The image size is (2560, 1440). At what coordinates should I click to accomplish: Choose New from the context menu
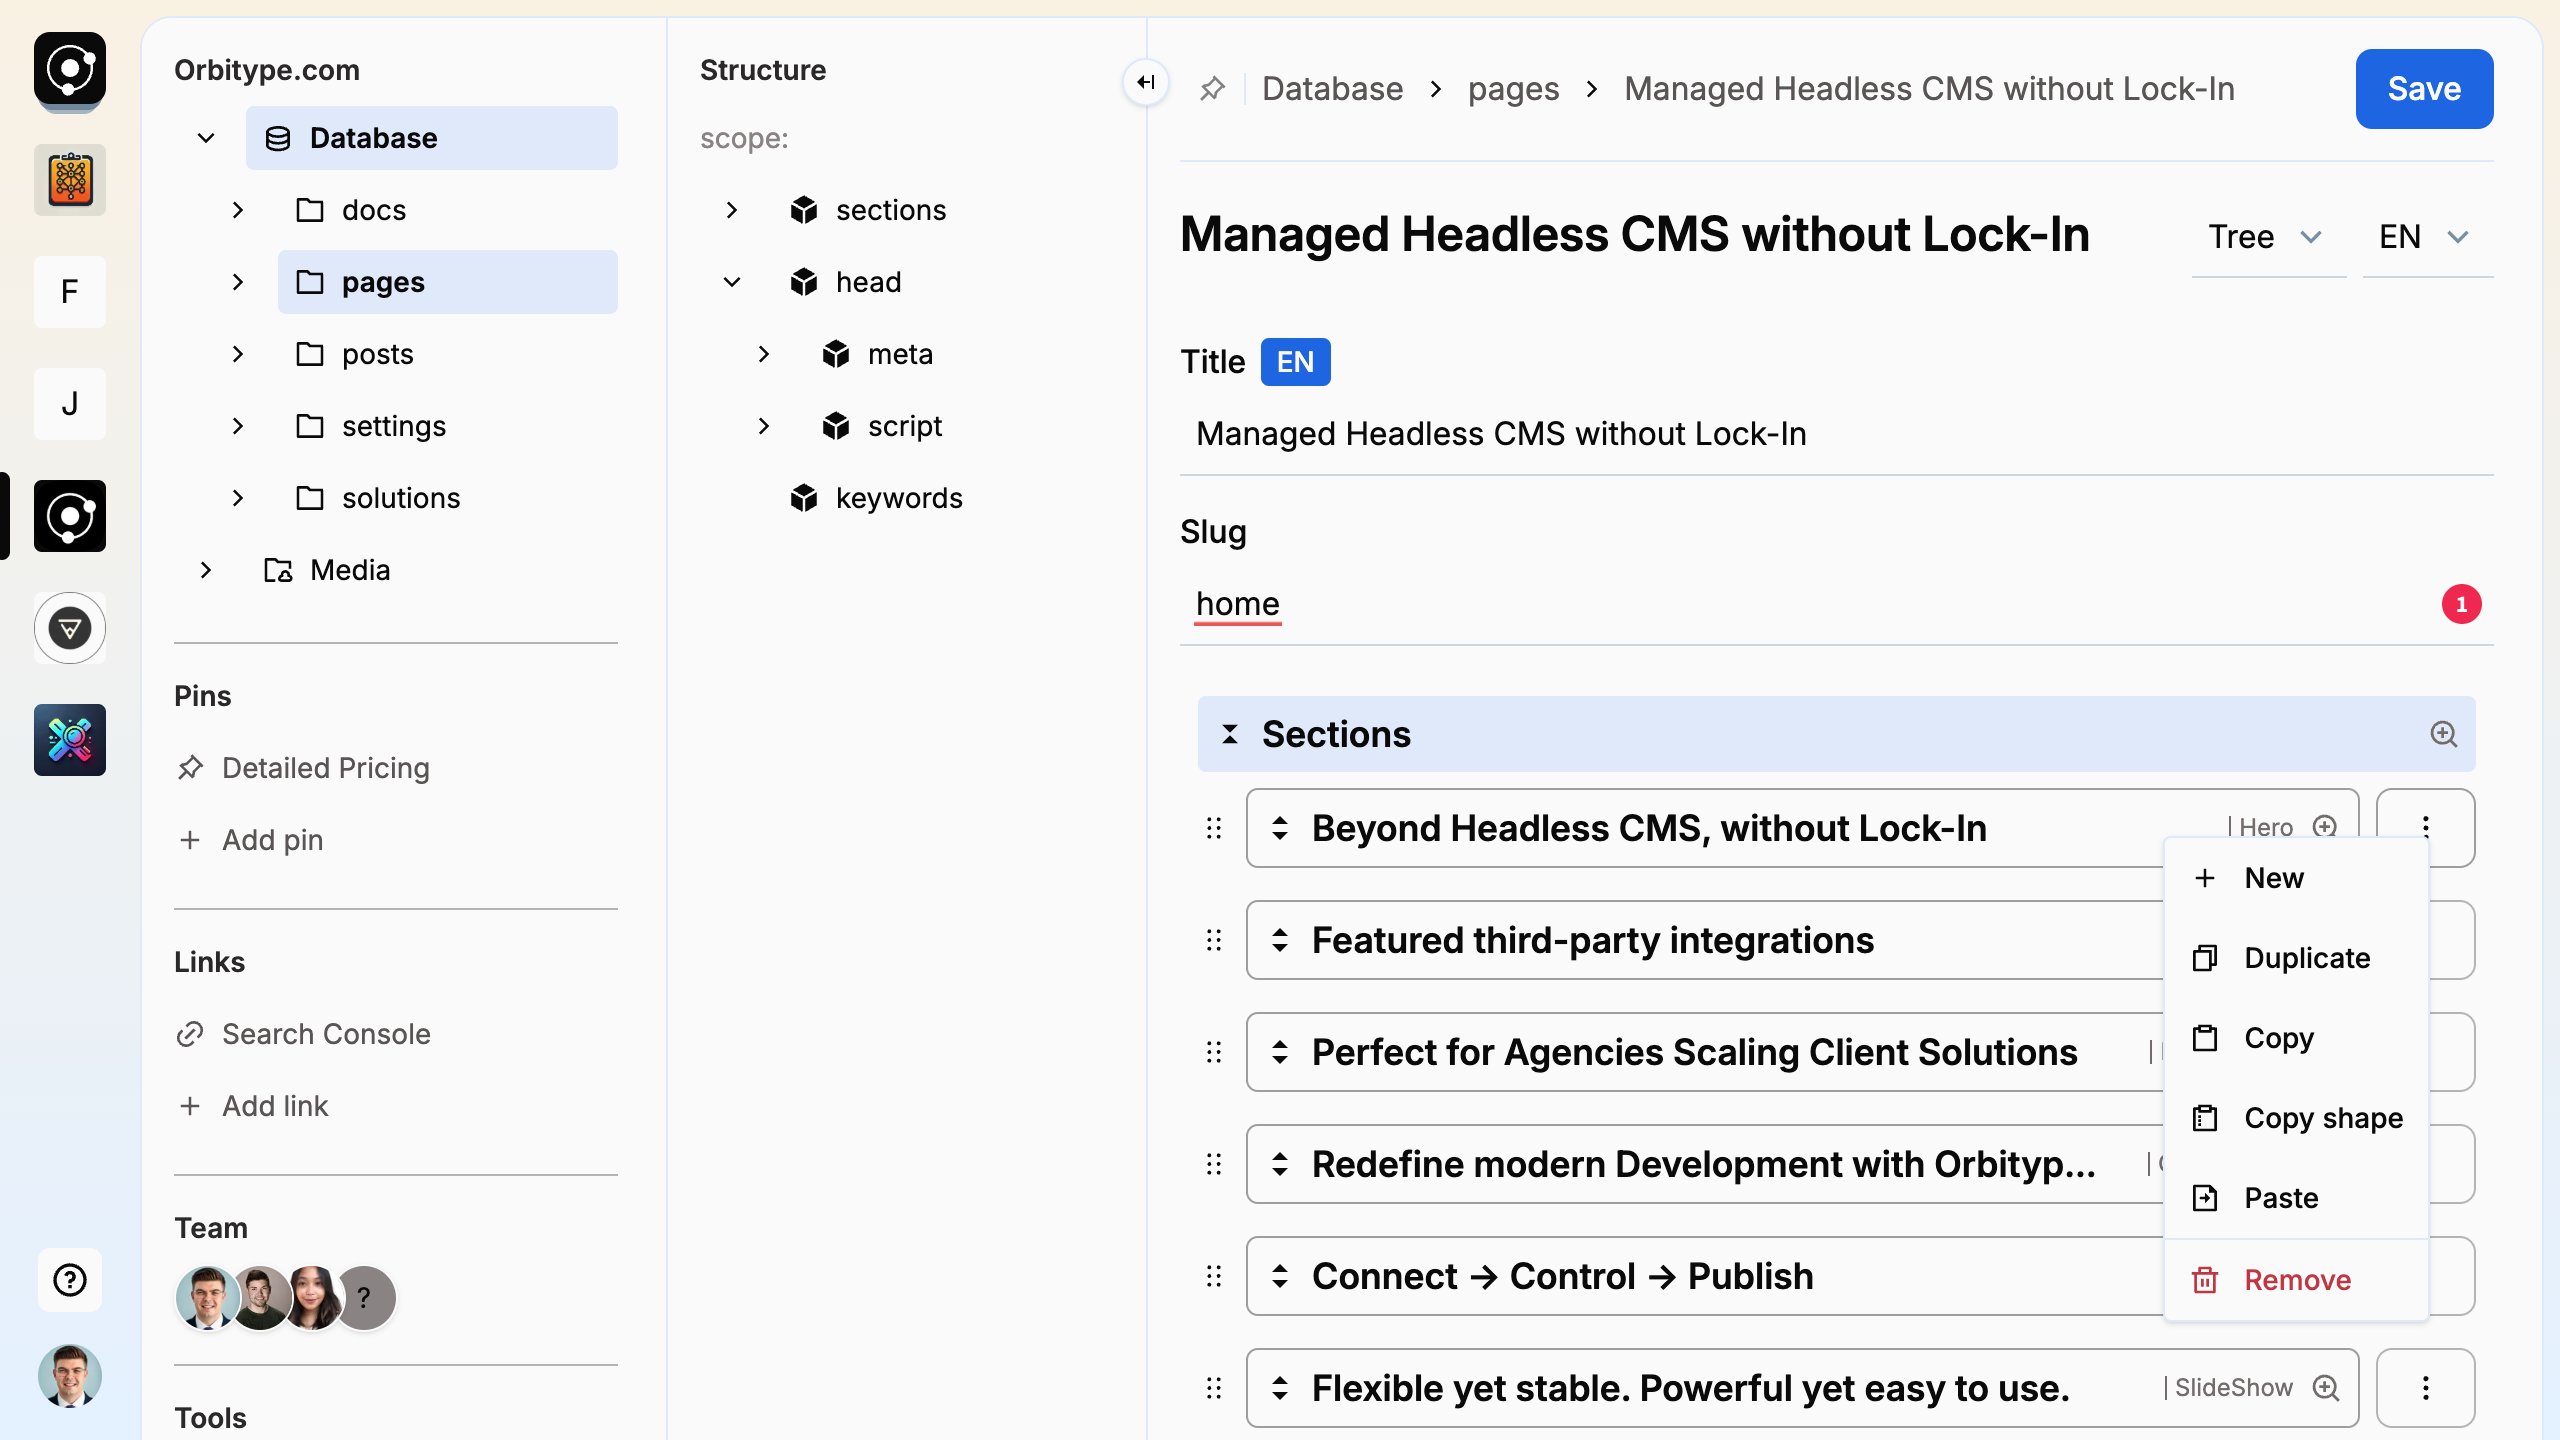[x=2296, y=878]
